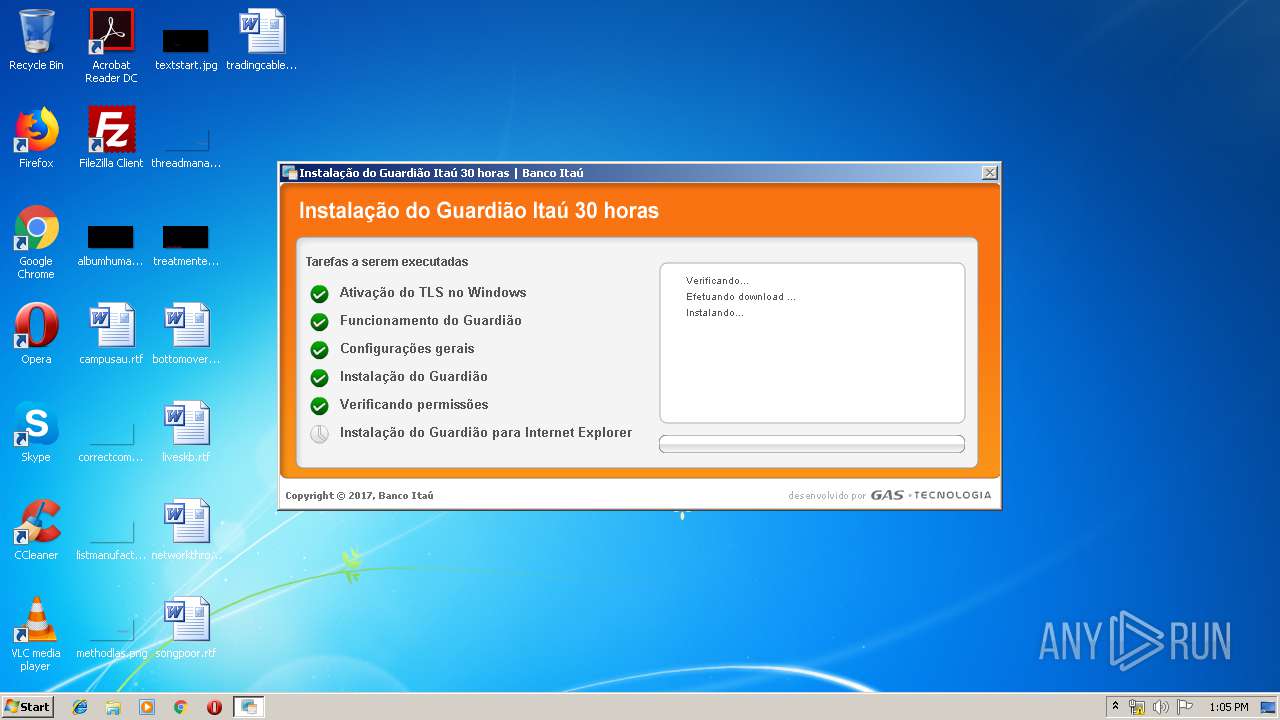This screenshot has height=720, width=1280.
Task: Launch Skype desktop shortcut
Action: click(x=36, y=432)
